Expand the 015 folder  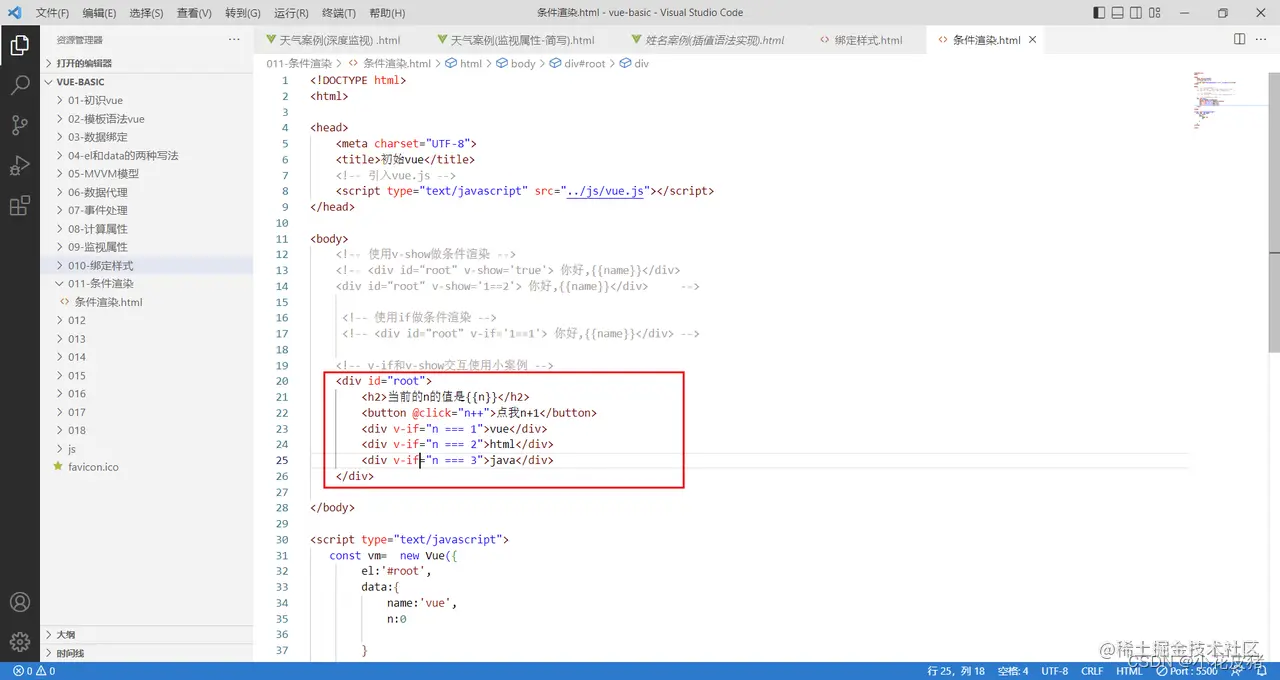tap(147, 375)
